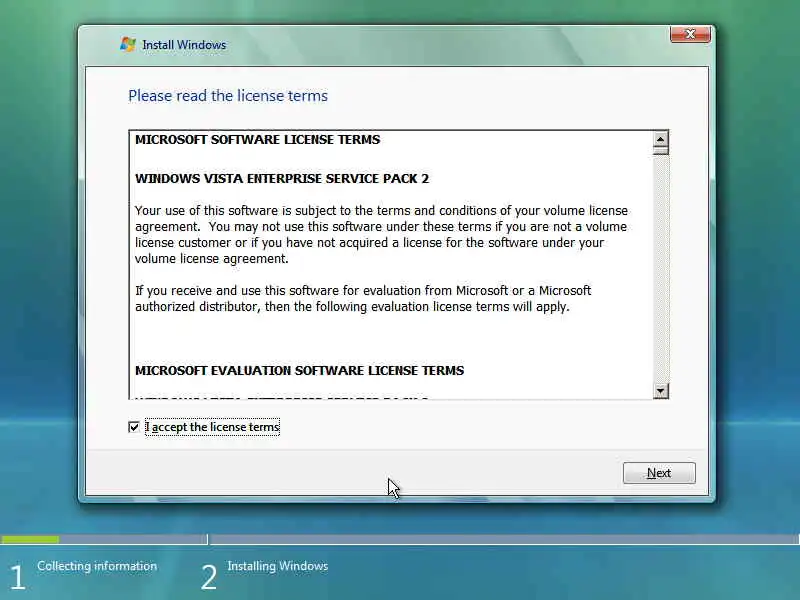This screenshot has height=600, width=800.
Task: Click the 'Installing Windows' step label
Action: tap(278, 566)
